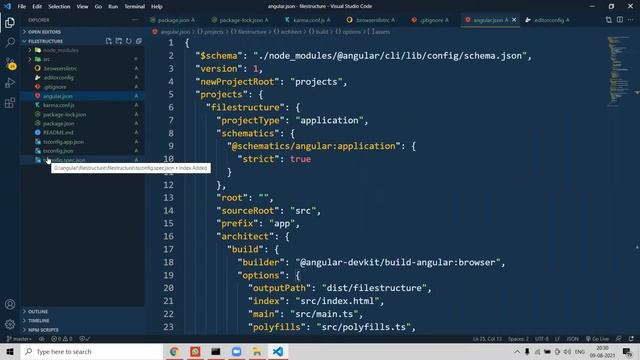Open the Manage gear icon

[x=10, y=324]
